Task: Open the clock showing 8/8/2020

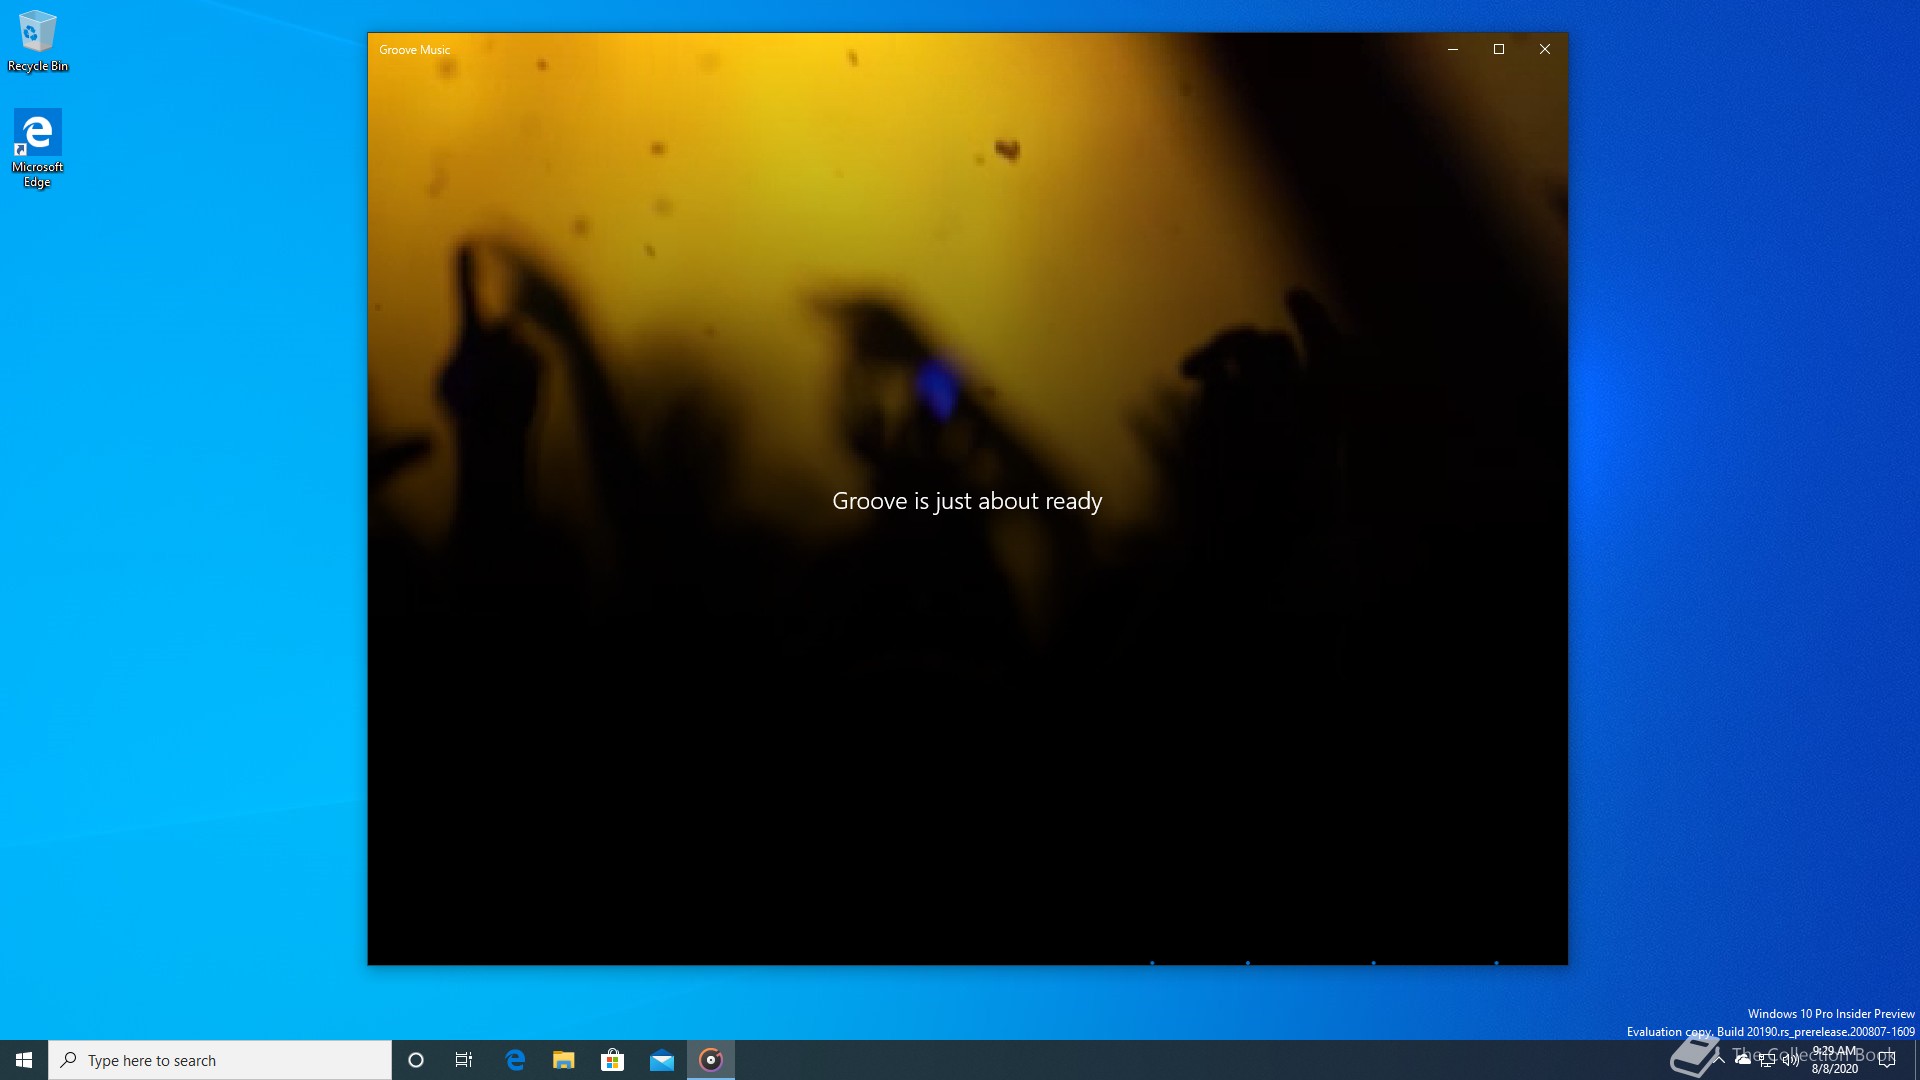Action: click(1835, 1060)
